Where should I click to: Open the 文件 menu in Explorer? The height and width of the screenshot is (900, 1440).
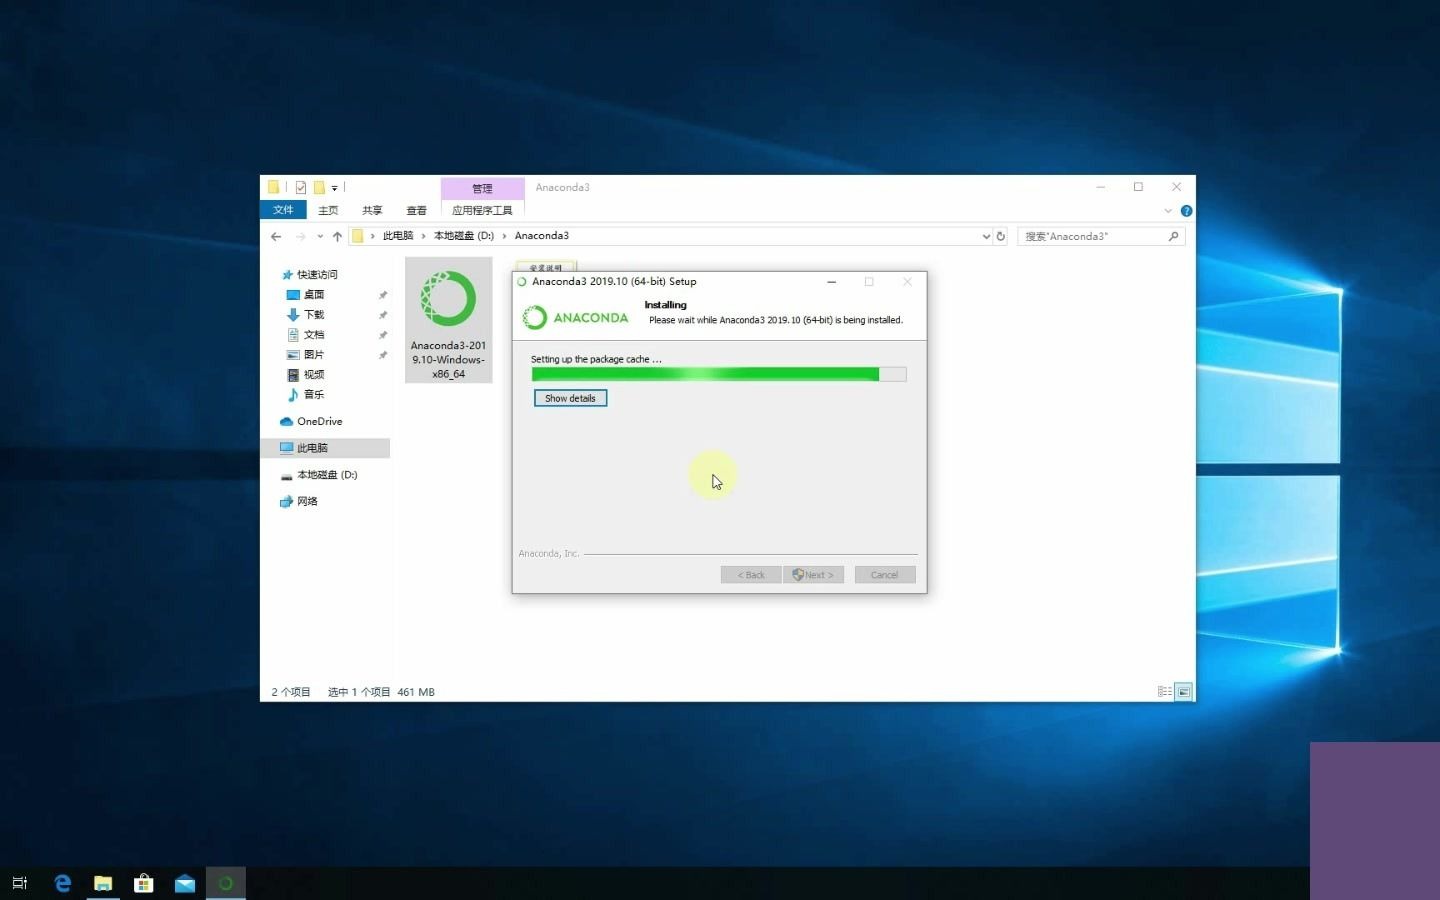tap(283, 210)
